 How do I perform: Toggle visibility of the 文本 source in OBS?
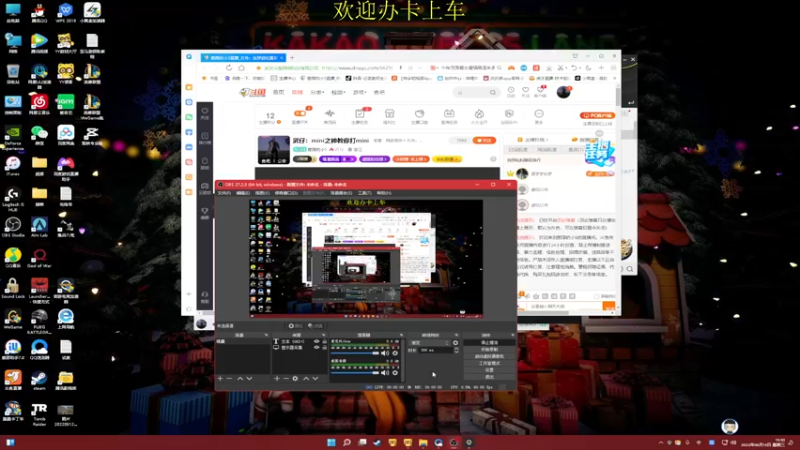(316, 341)
